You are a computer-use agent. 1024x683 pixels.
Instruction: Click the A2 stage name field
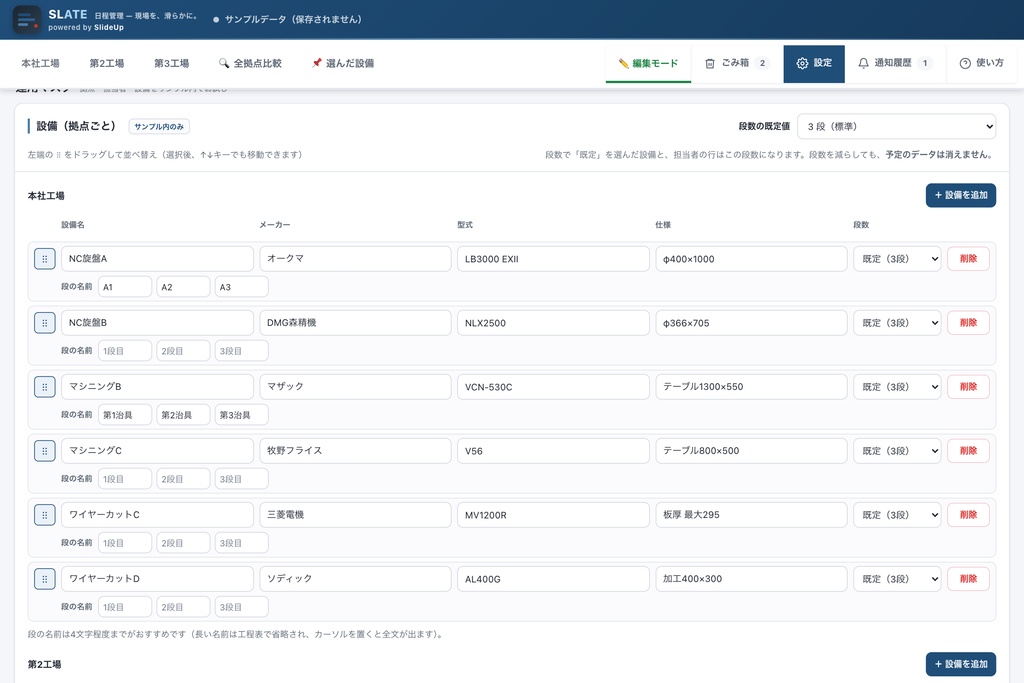pos(184,287)
